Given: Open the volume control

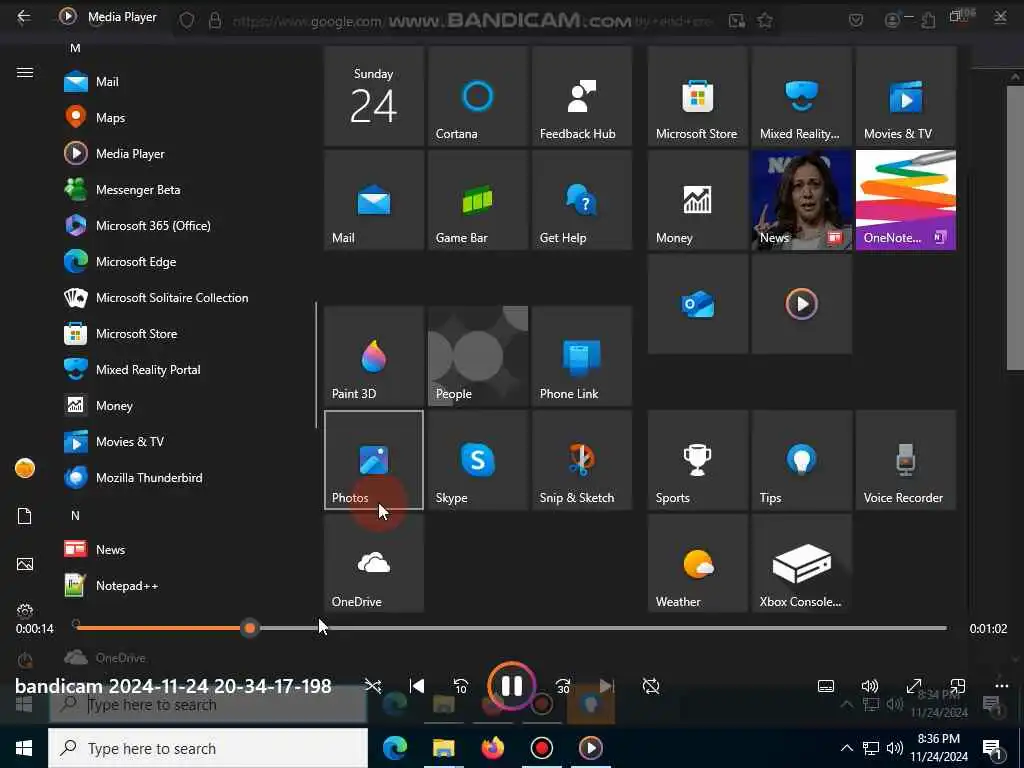Looking at the screenshot, I should pyautogui.click(x=869, y=686).
